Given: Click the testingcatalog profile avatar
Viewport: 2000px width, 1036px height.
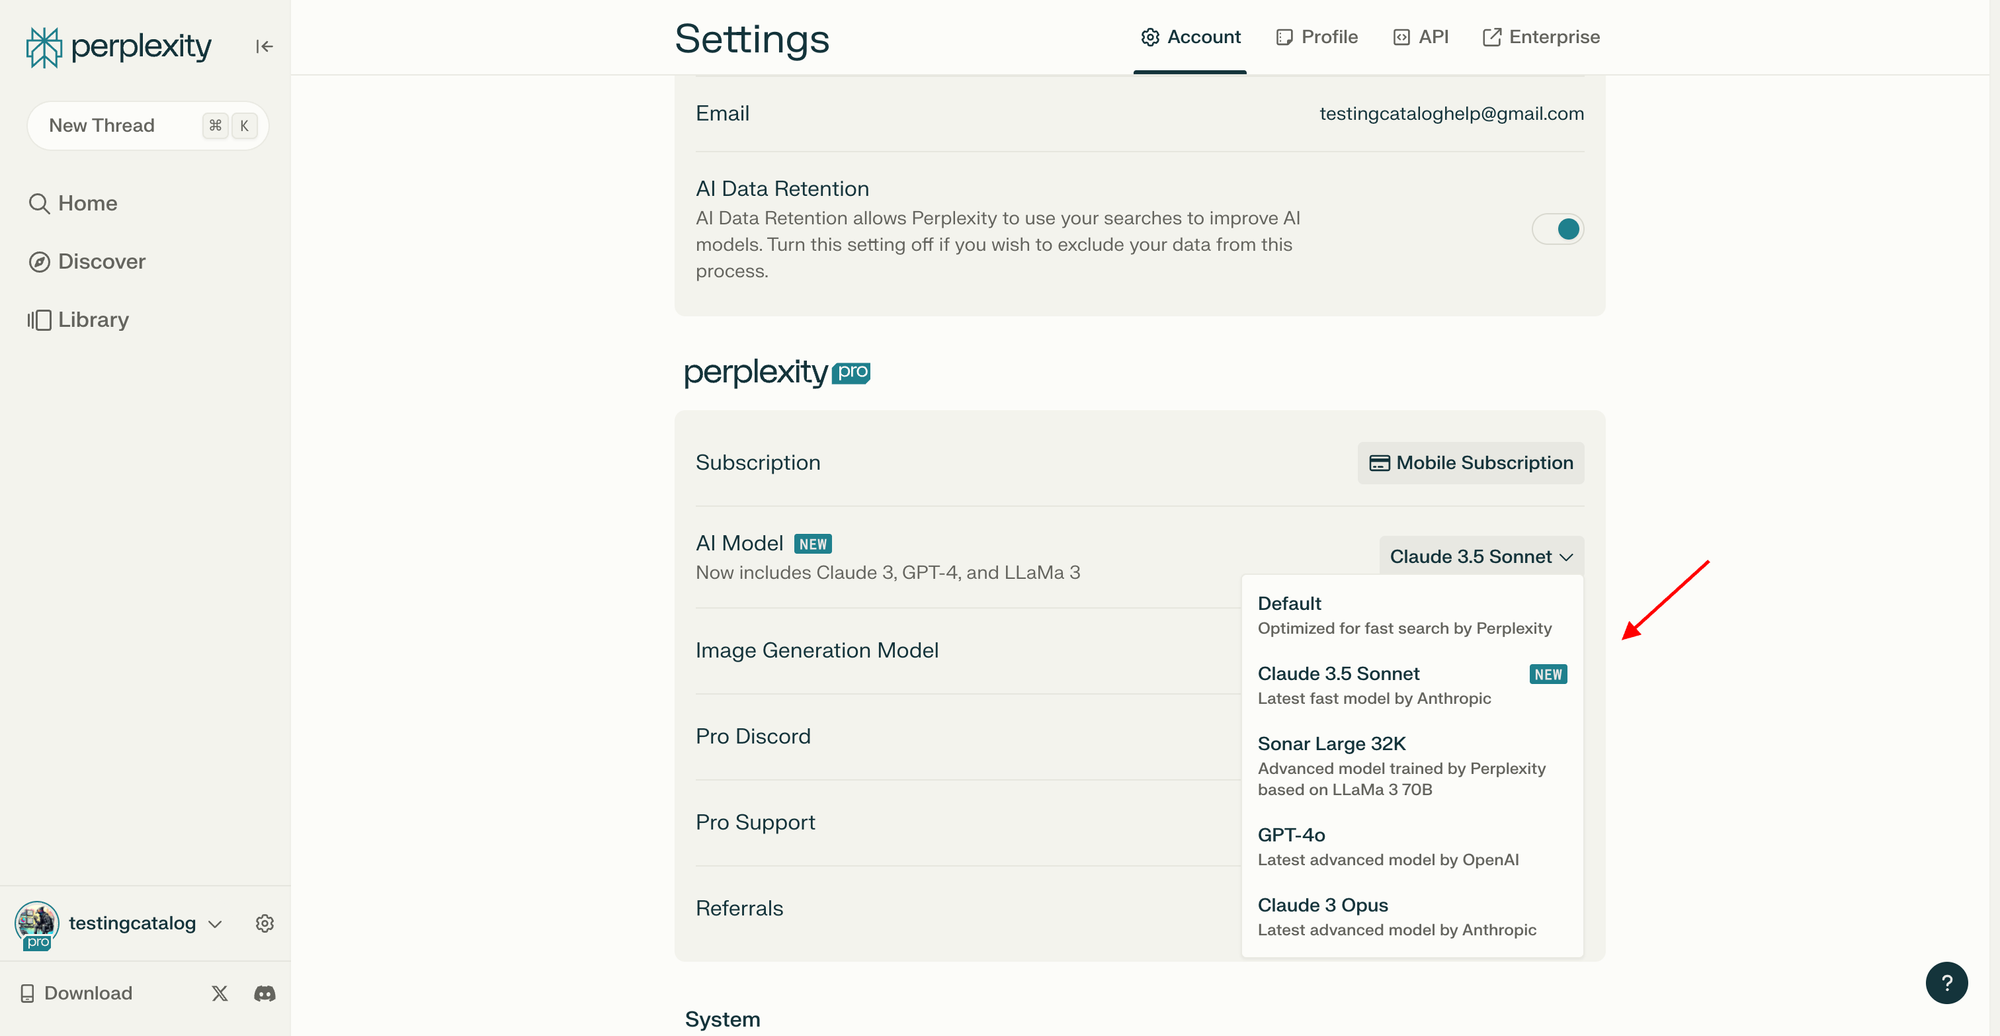Looking at the screenshot, I should (x=37, y=922).
